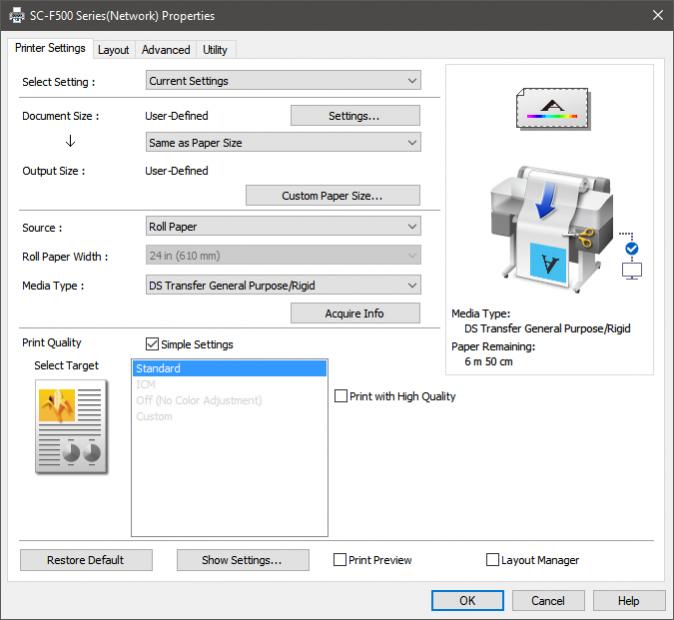Click the Show Settings... button
The width and height of the screenshot is (674, 620).
(242, 560)
